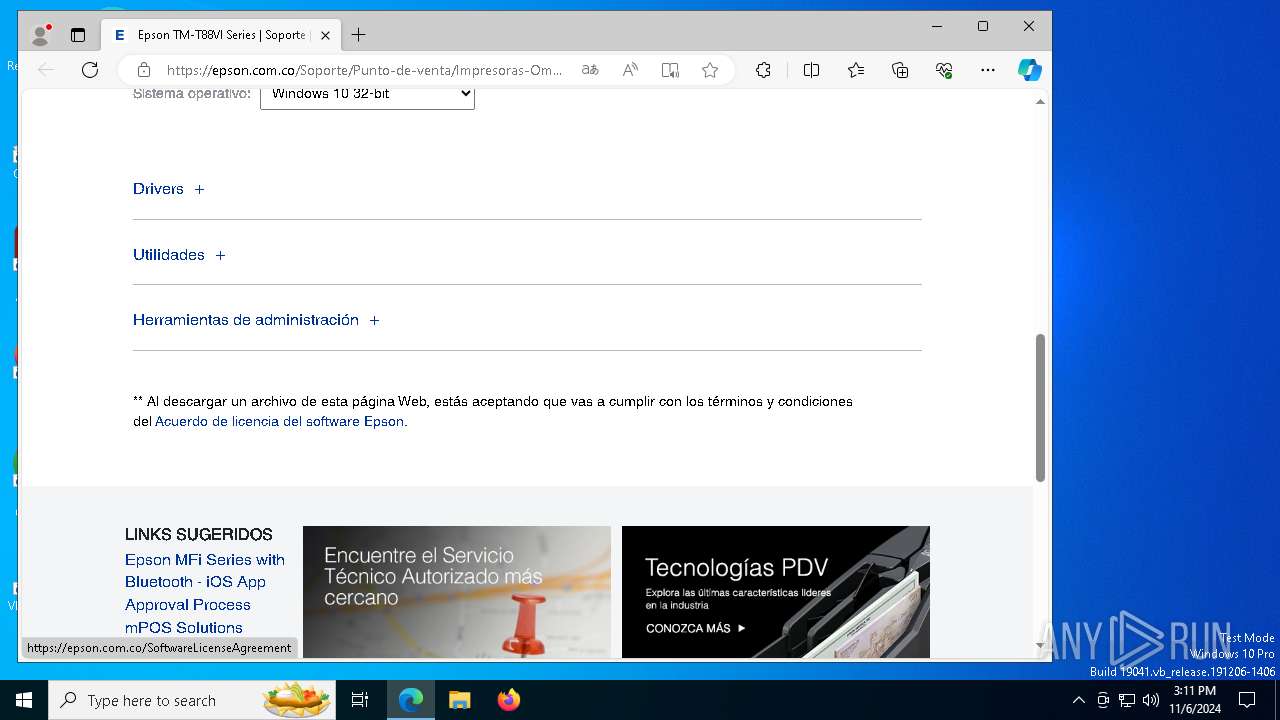The height and width of the screenshot is (720, 1280).
Task: Show hidden system tray icons
Action: 1078,700
